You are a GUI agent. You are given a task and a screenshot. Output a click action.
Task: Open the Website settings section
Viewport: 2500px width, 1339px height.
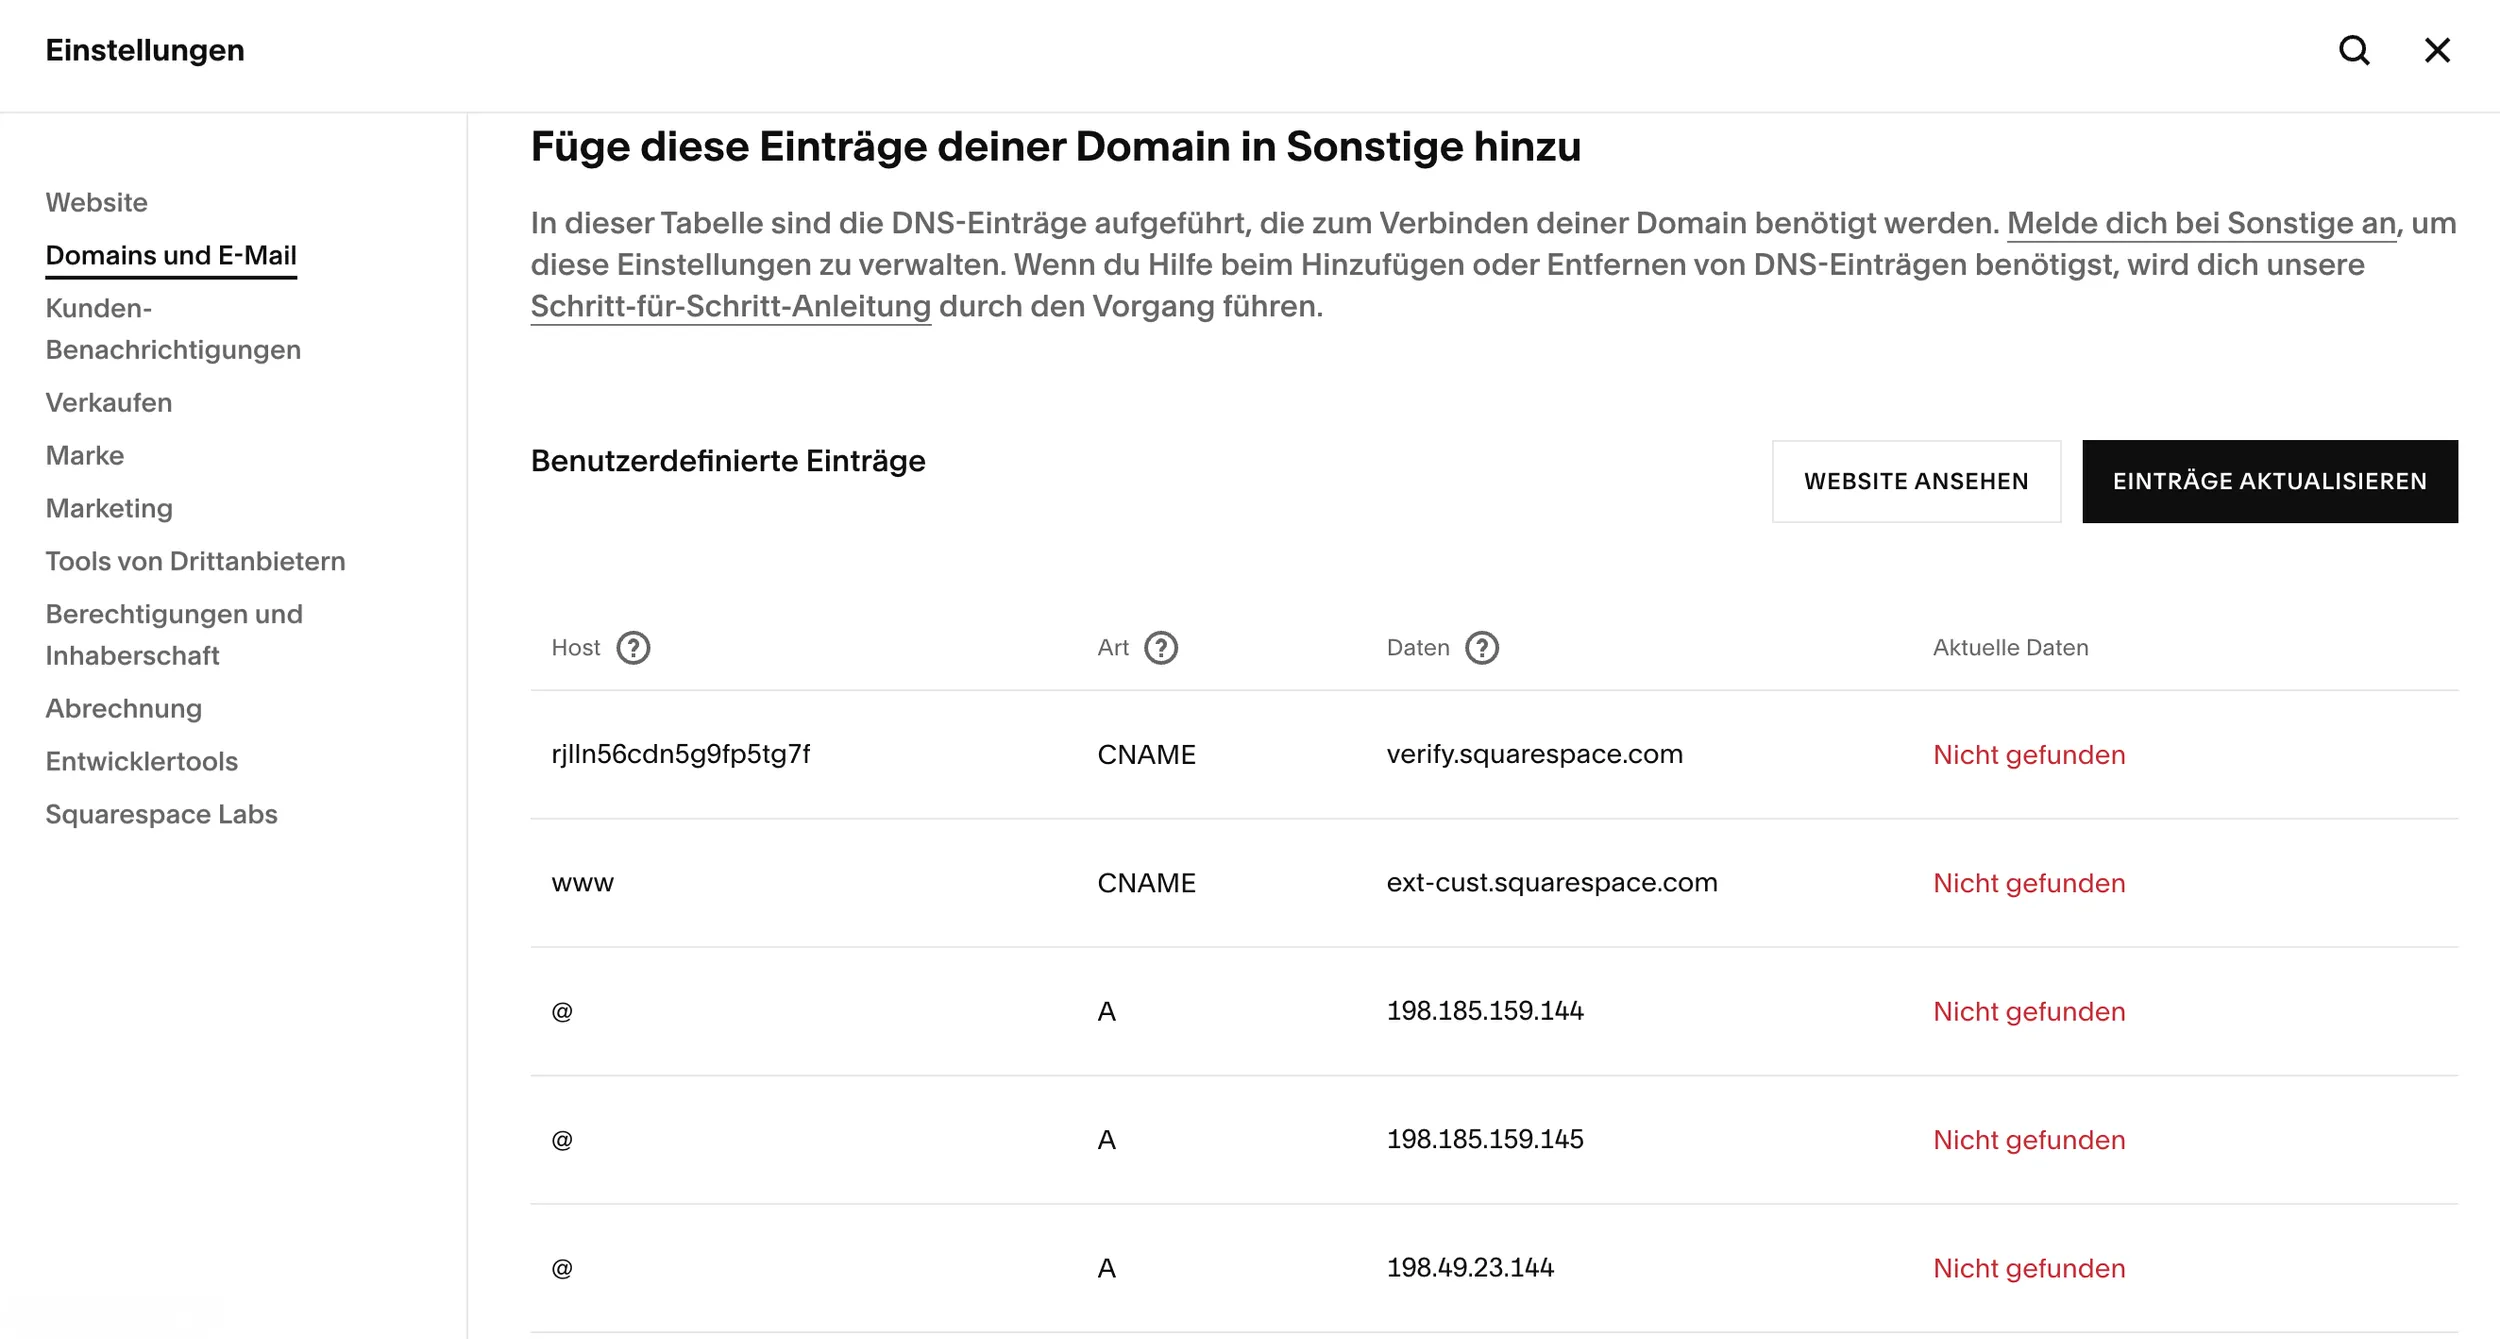click(96, 202)
